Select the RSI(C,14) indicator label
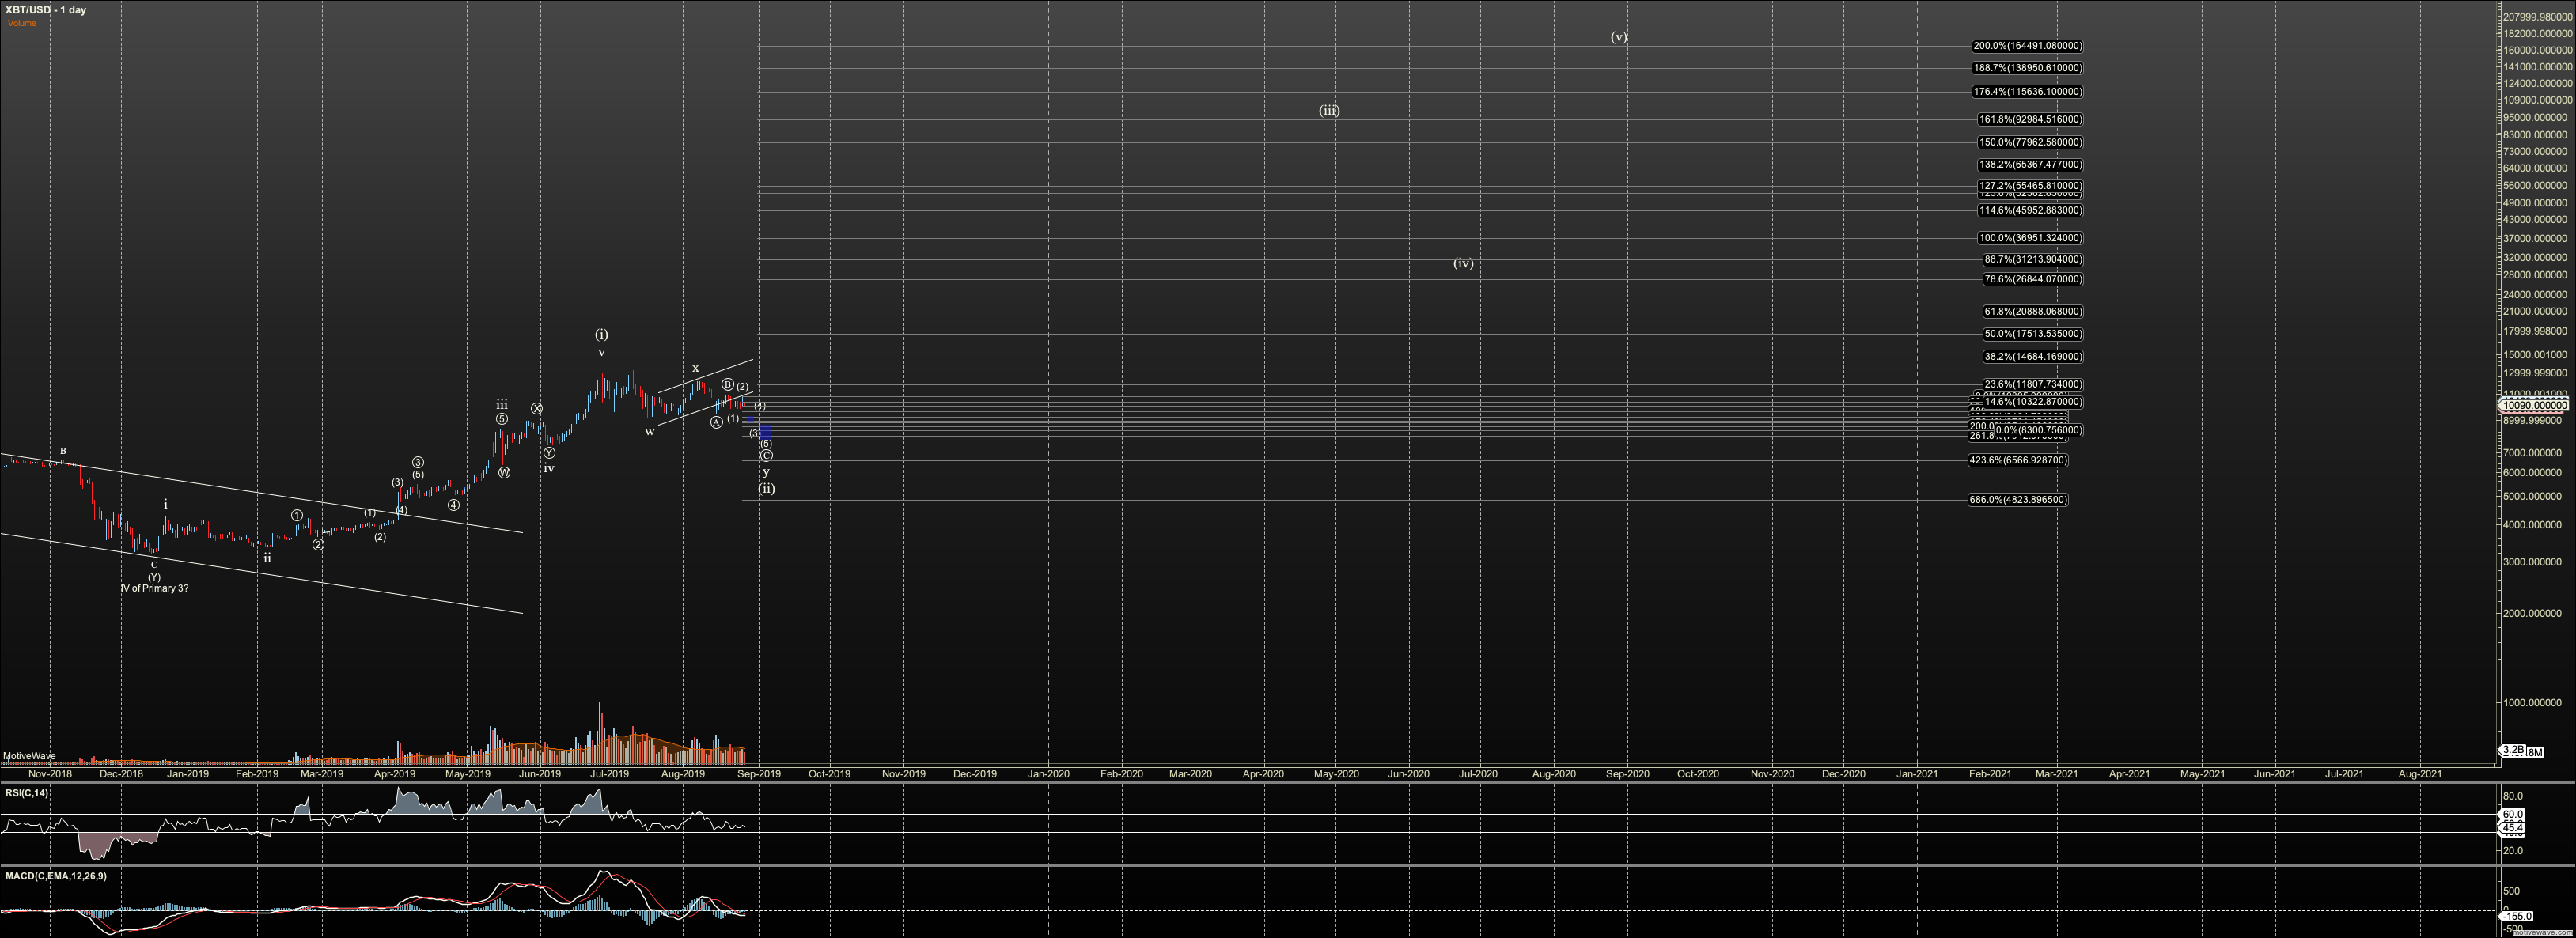Viewport: 2576px width, 938px height. coord(27,793)
